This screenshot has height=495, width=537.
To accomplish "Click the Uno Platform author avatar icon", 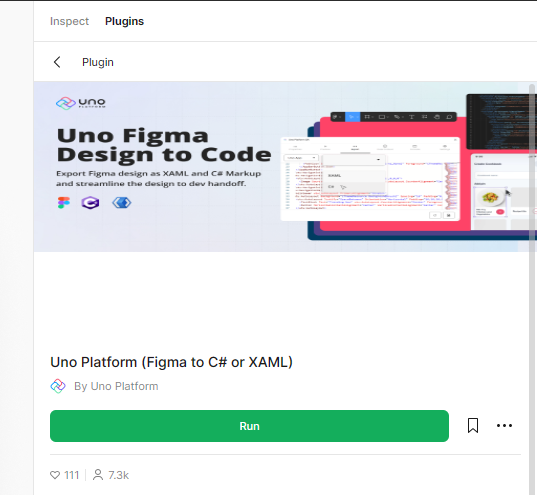I will (x=58, y=386).
